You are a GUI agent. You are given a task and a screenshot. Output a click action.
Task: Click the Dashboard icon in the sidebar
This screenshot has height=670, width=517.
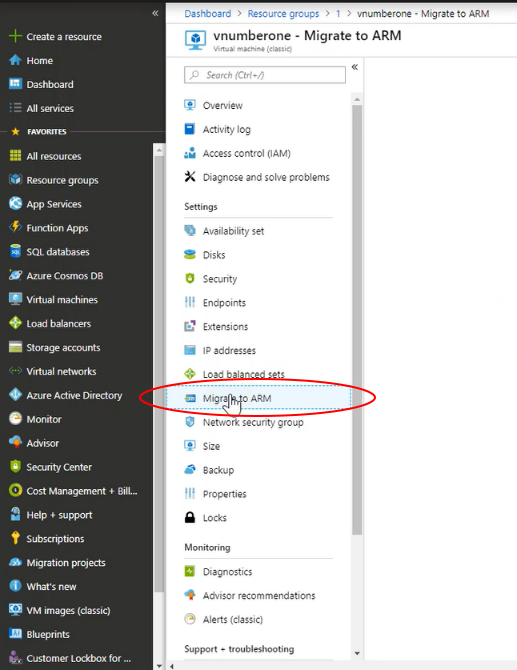15,84
